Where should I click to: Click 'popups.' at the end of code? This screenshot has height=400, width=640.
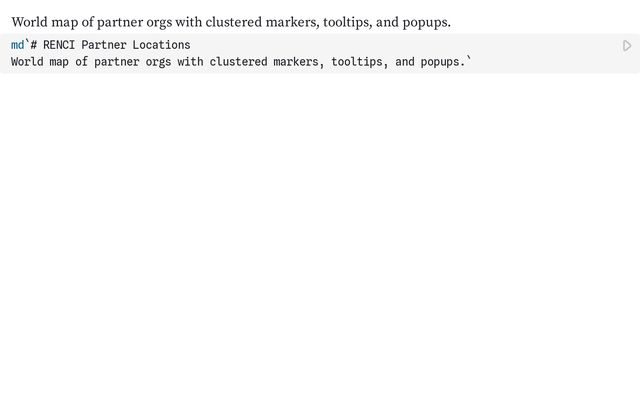click(443, 62)
